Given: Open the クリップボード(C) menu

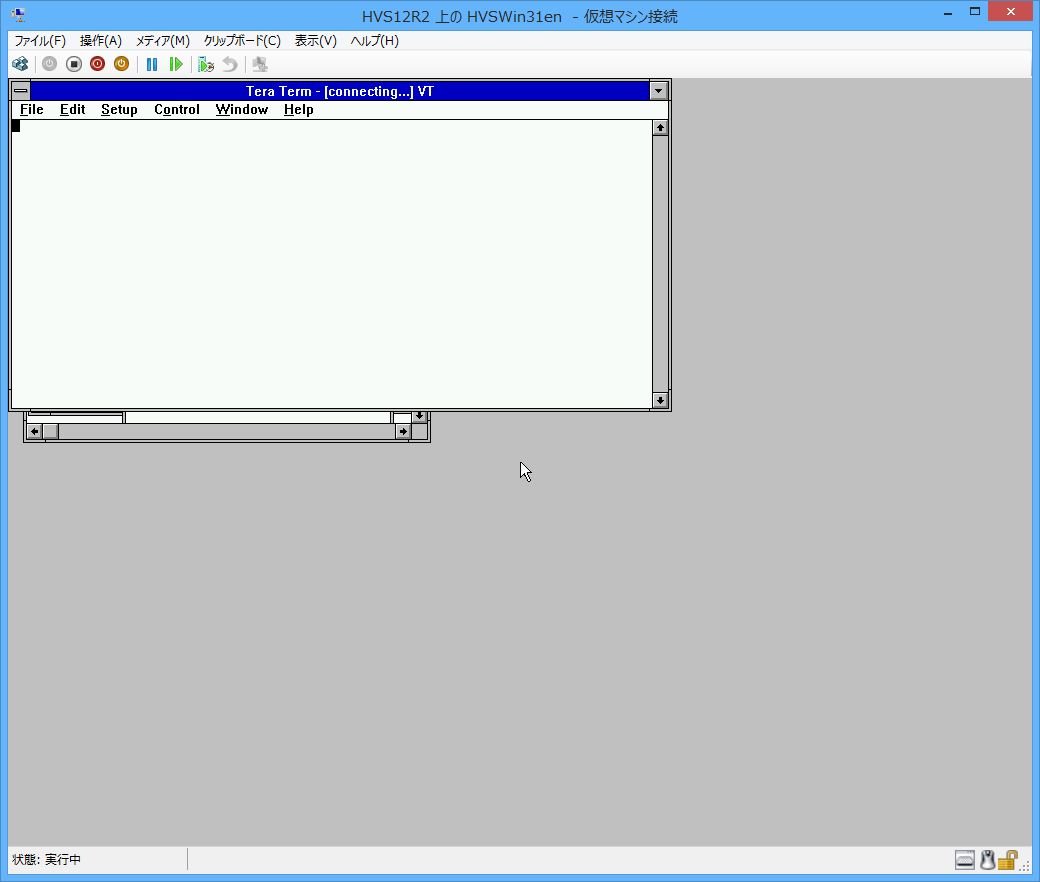Looking at the screenshot, I should pos(242,41).
